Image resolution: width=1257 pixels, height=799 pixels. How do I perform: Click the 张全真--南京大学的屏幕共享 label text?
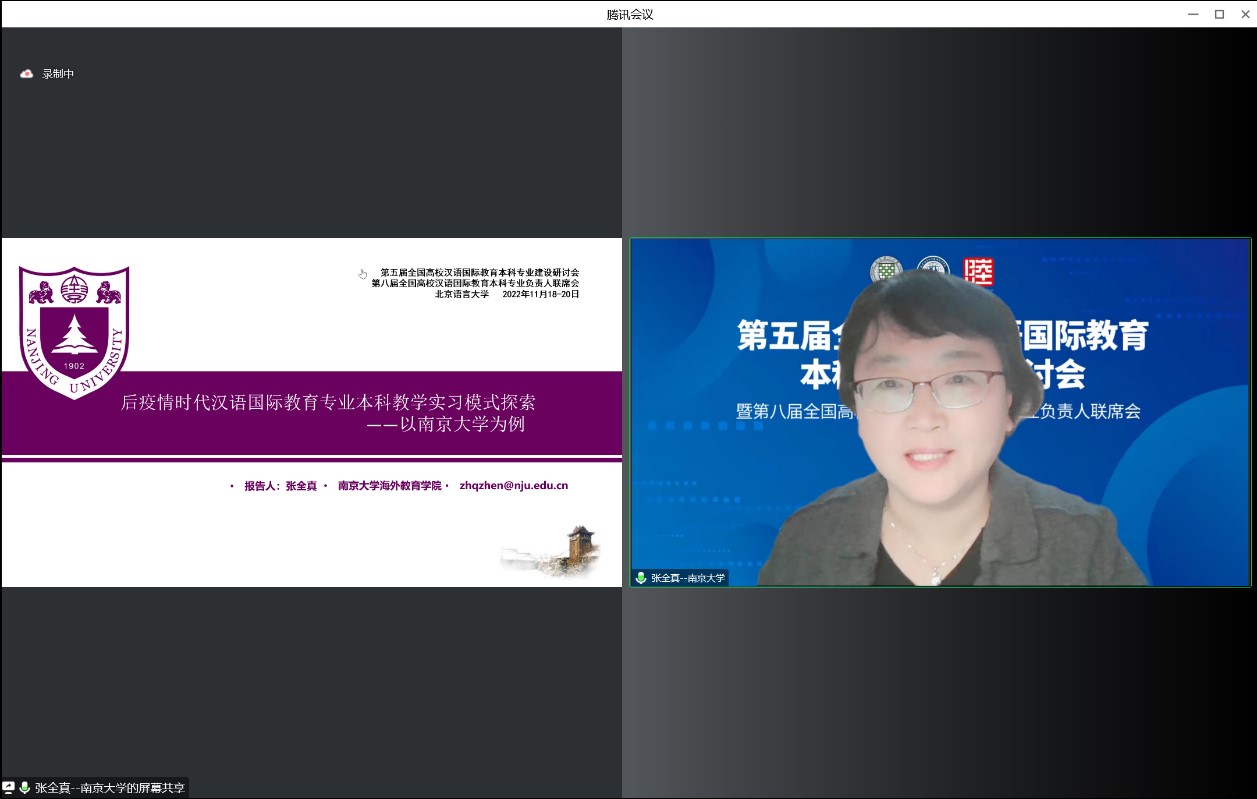pos(109,788)
